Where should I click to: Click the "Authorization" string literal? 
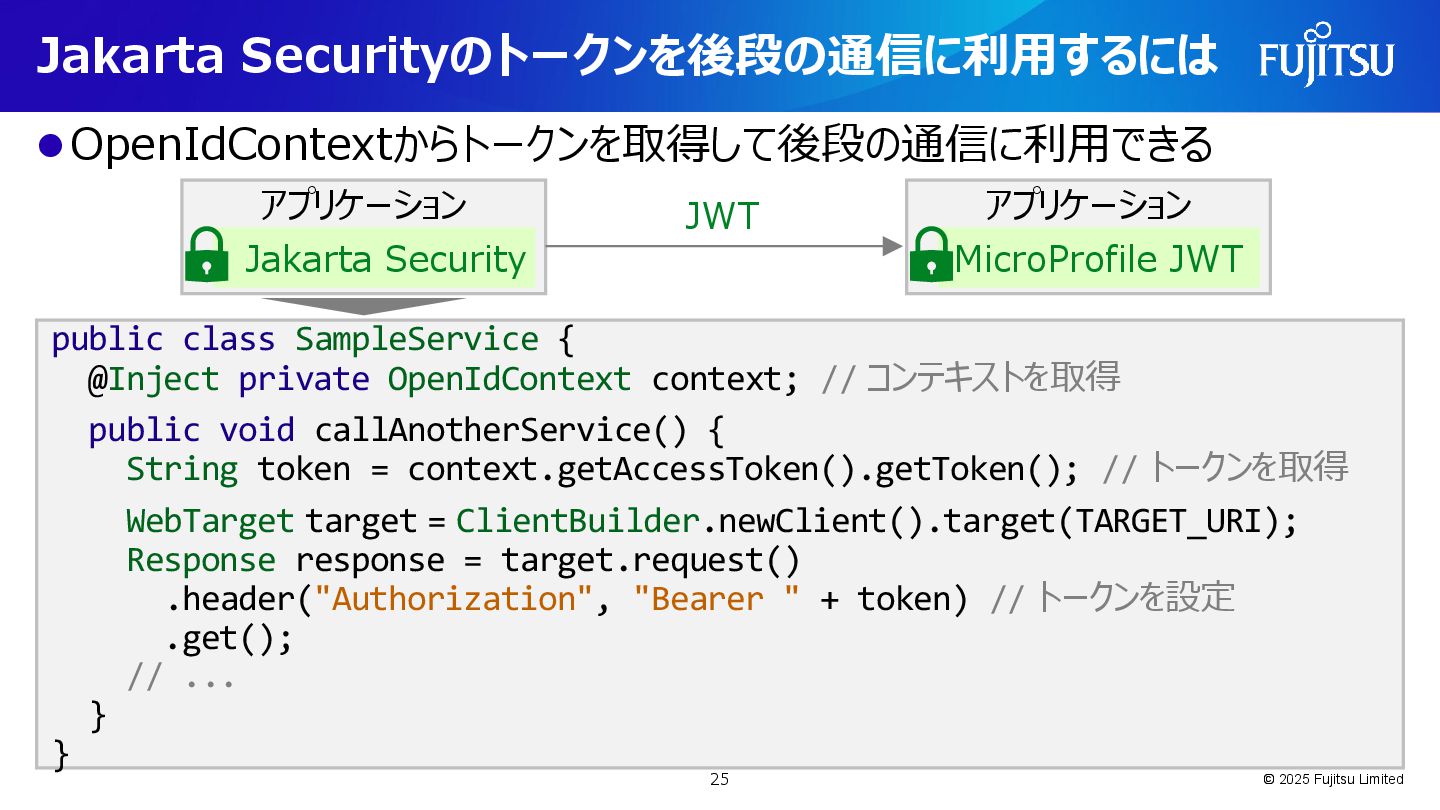(x=453, y=598)
